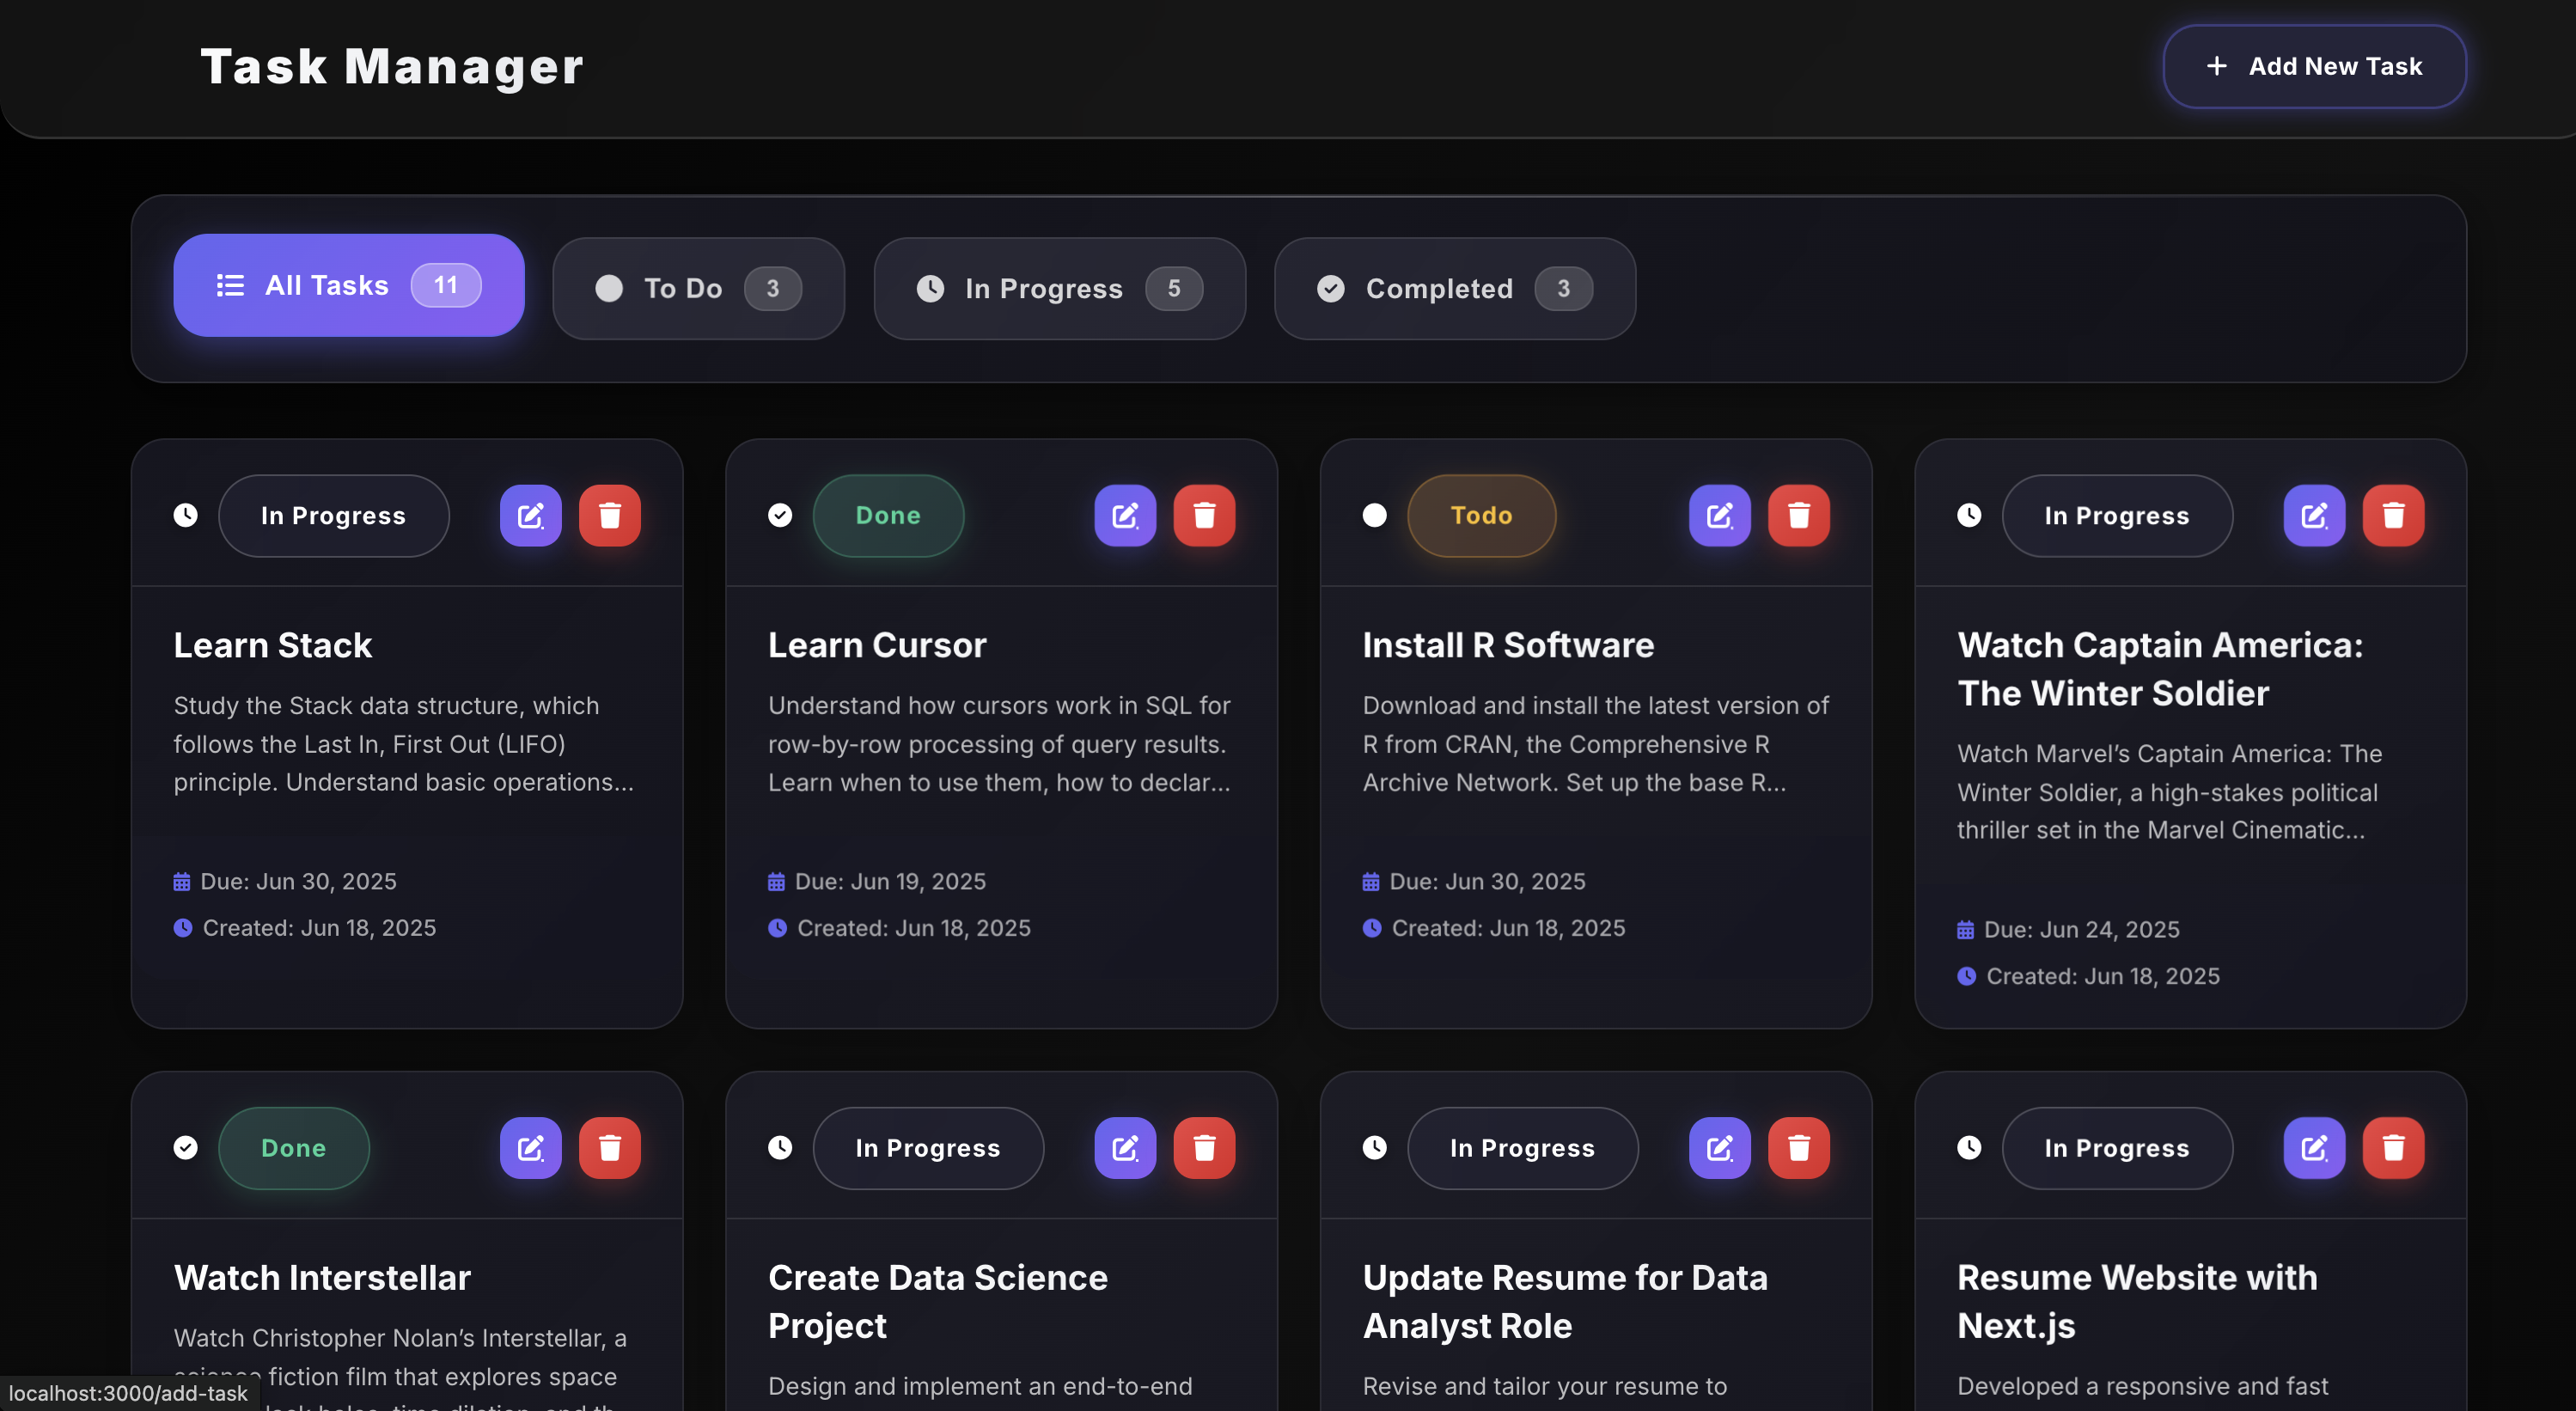
Task: Delete the Update Resume for Data Analyst task
Action: click(x=1798, y=1148)
